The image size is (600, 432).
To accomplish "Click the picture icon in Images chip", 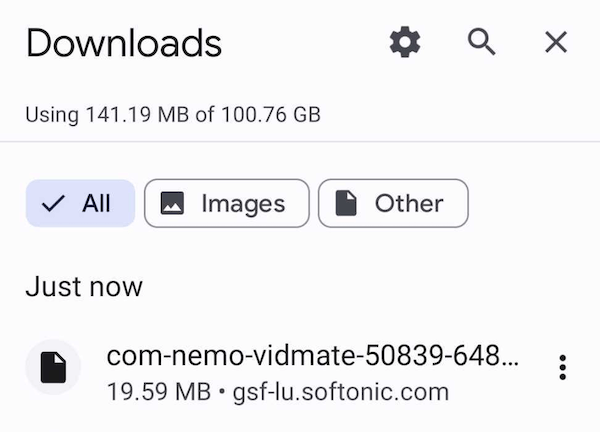I will coord(173,204).
